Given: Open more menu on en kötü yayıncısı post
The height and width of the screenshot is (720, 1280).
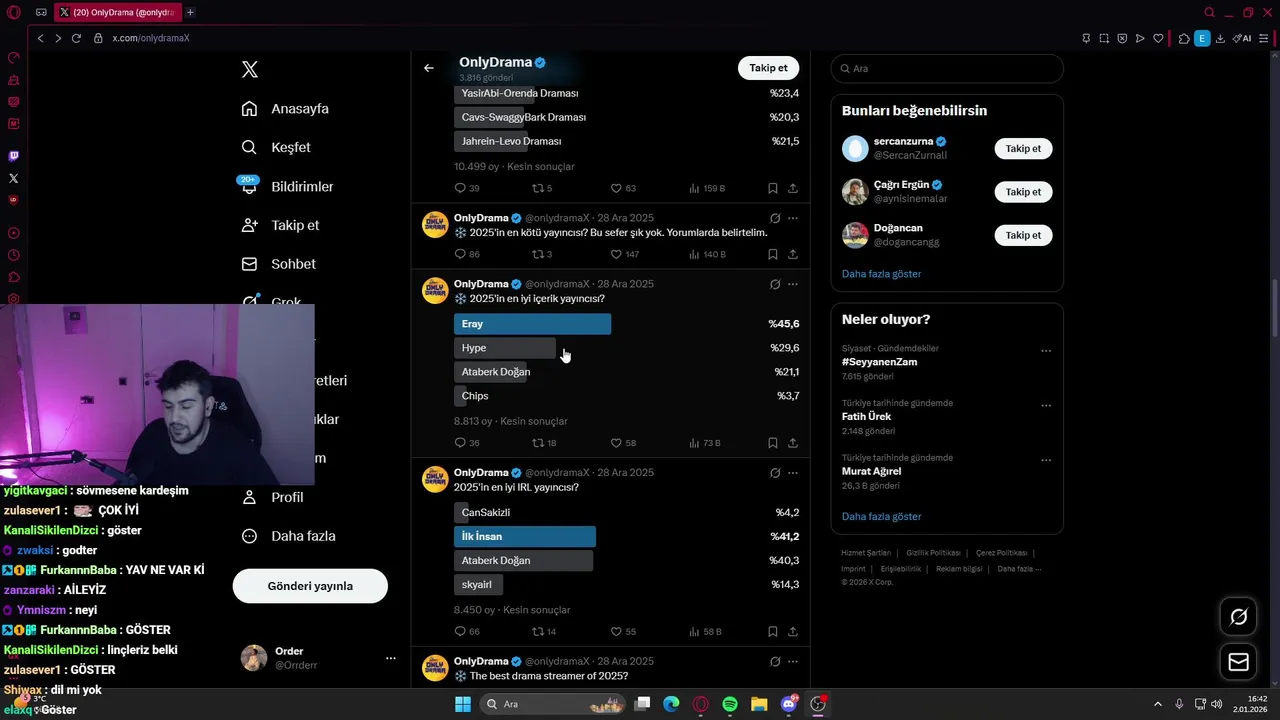Looking at the screenshot, I should click(x=793, y=218).
